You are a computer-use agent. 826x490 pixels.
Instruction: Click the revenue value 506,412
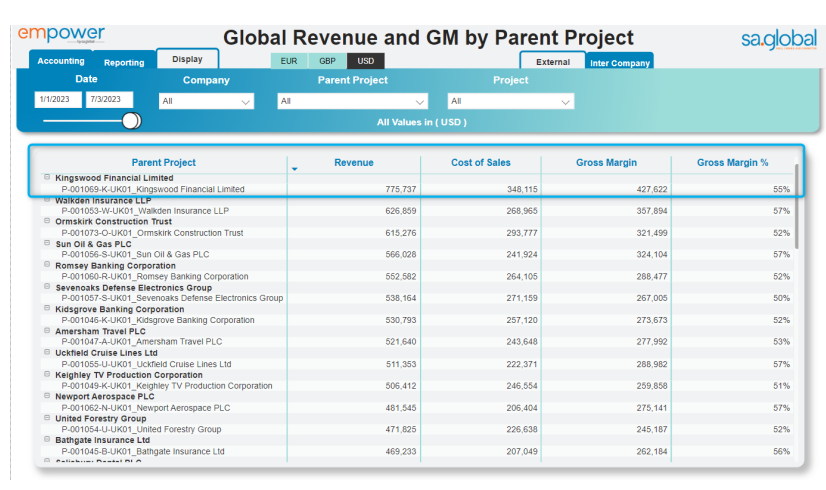[400, 386]
